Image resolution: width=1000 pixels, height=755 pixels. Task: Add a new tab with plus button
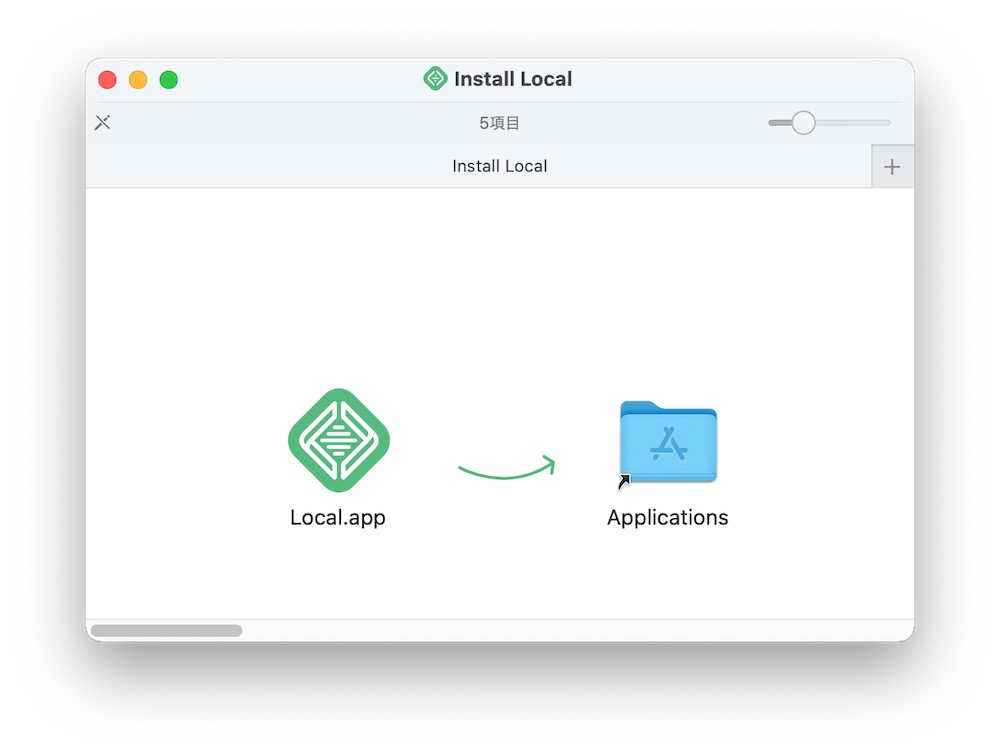pyautogui.click(x=892, y=167)
